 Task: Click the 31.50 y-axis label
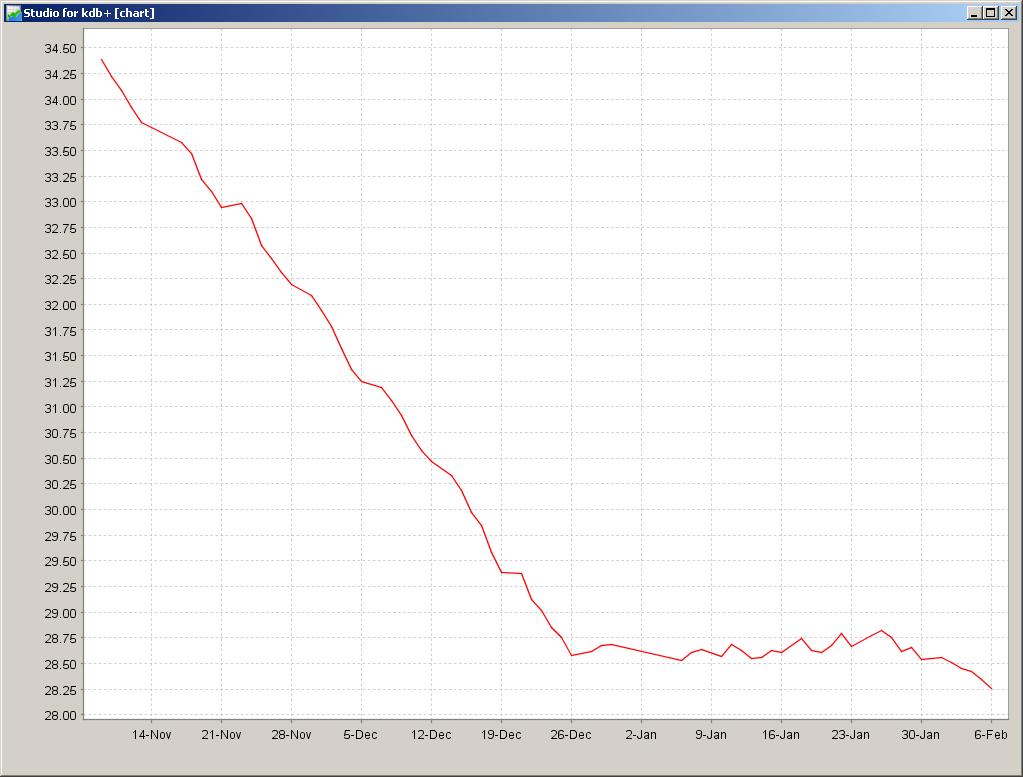tap(60, 356)
